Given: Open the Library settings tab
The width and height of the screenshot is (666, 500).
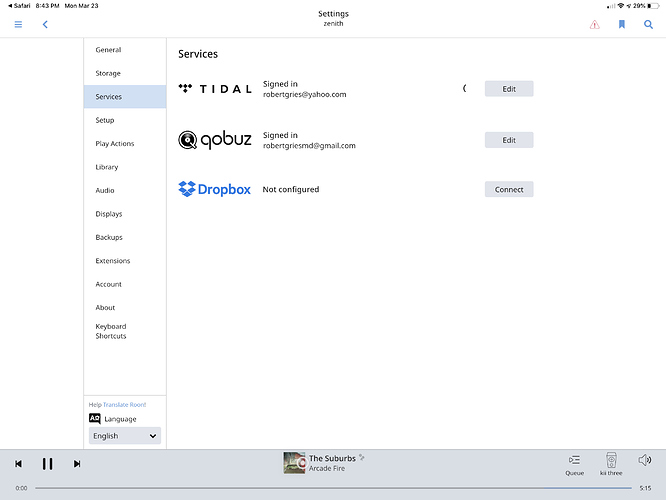Looking at the screenshot, I should click(125, 167).
